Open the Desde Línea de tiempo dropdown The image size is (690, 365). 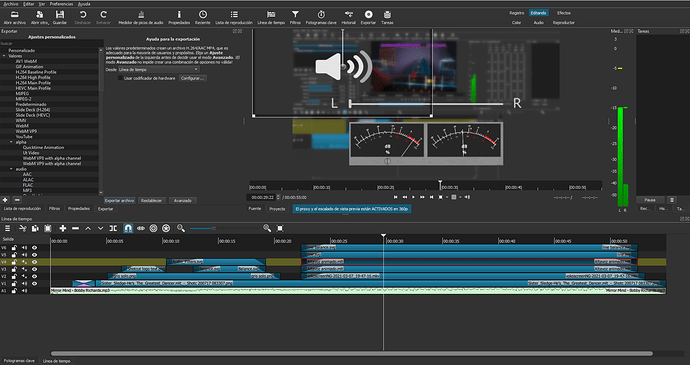(158, 70)
